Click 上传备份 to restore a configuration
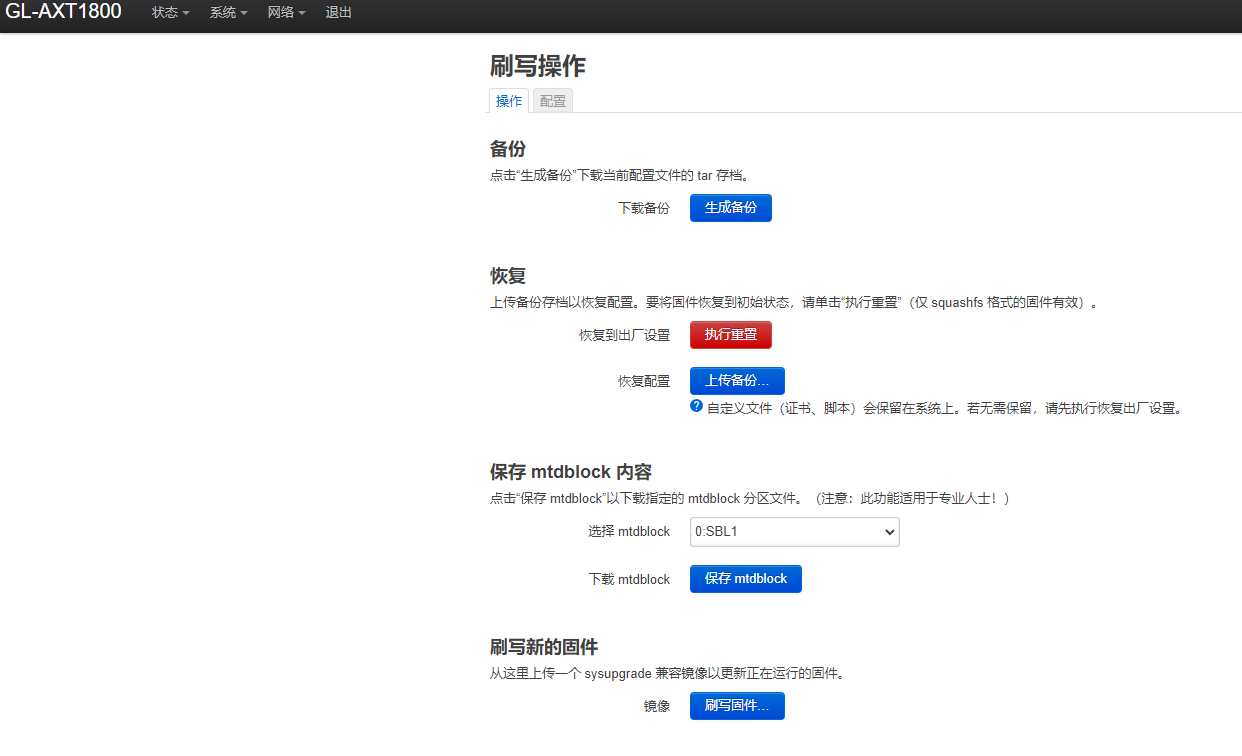Image resolution: width=1242 pixels, height=756 pixels. pos(736,380)
